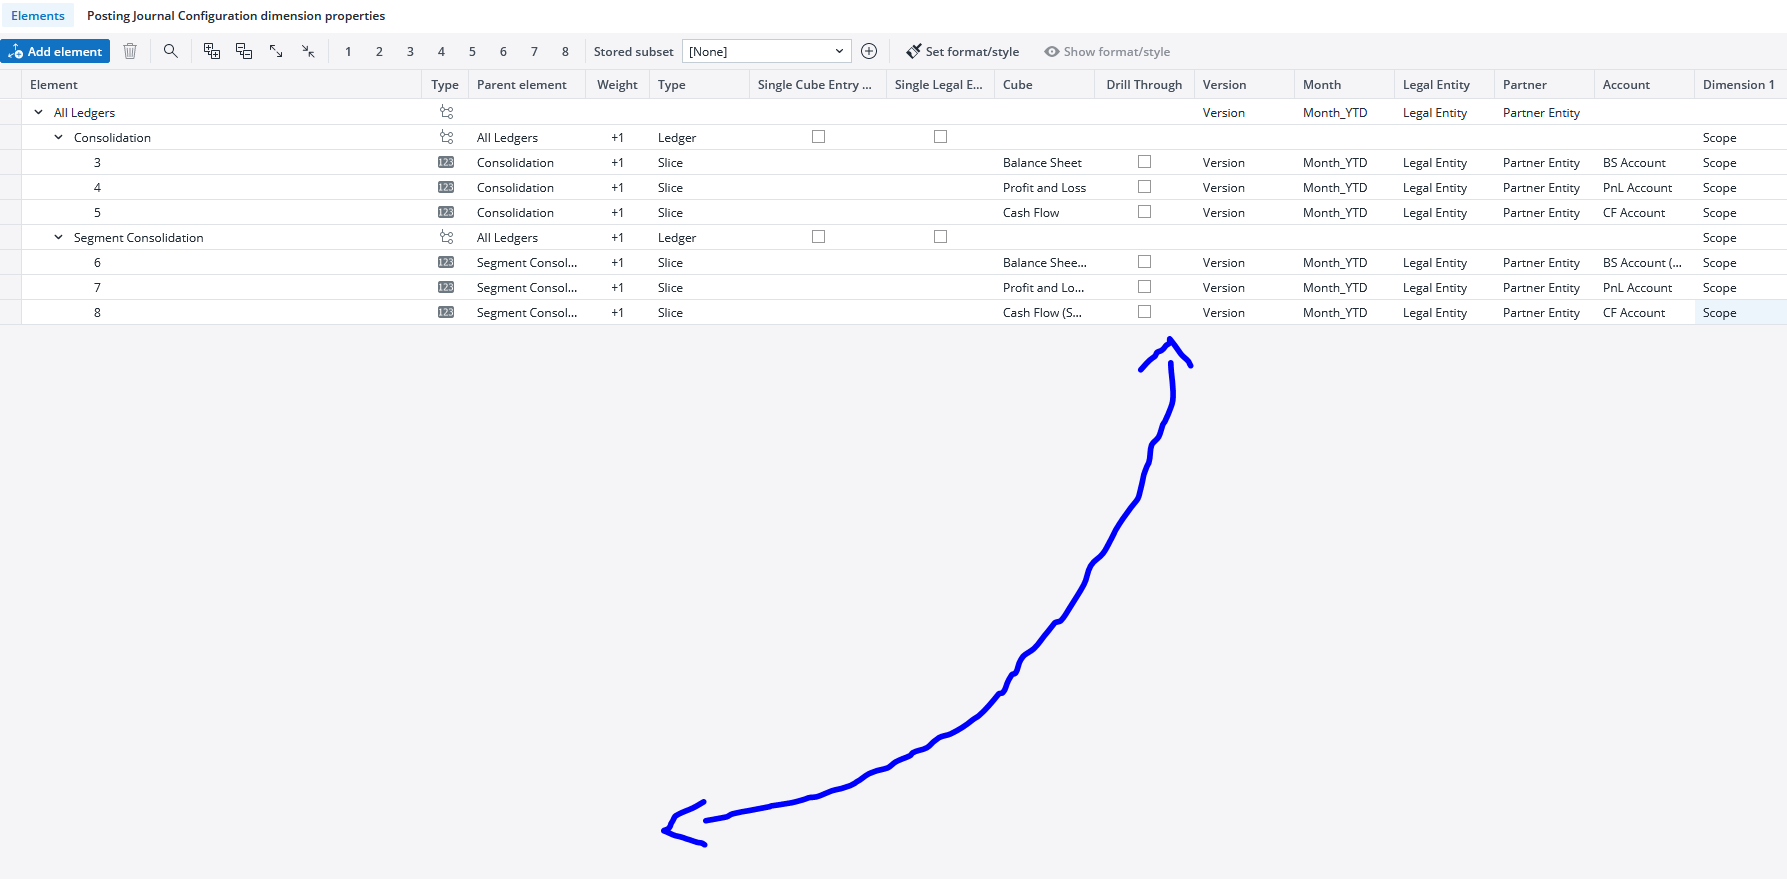The height and width of the screenshot is (879, 1787).
Task: Collapse the All Ledgers tree node
Action: tap(39, 113)
